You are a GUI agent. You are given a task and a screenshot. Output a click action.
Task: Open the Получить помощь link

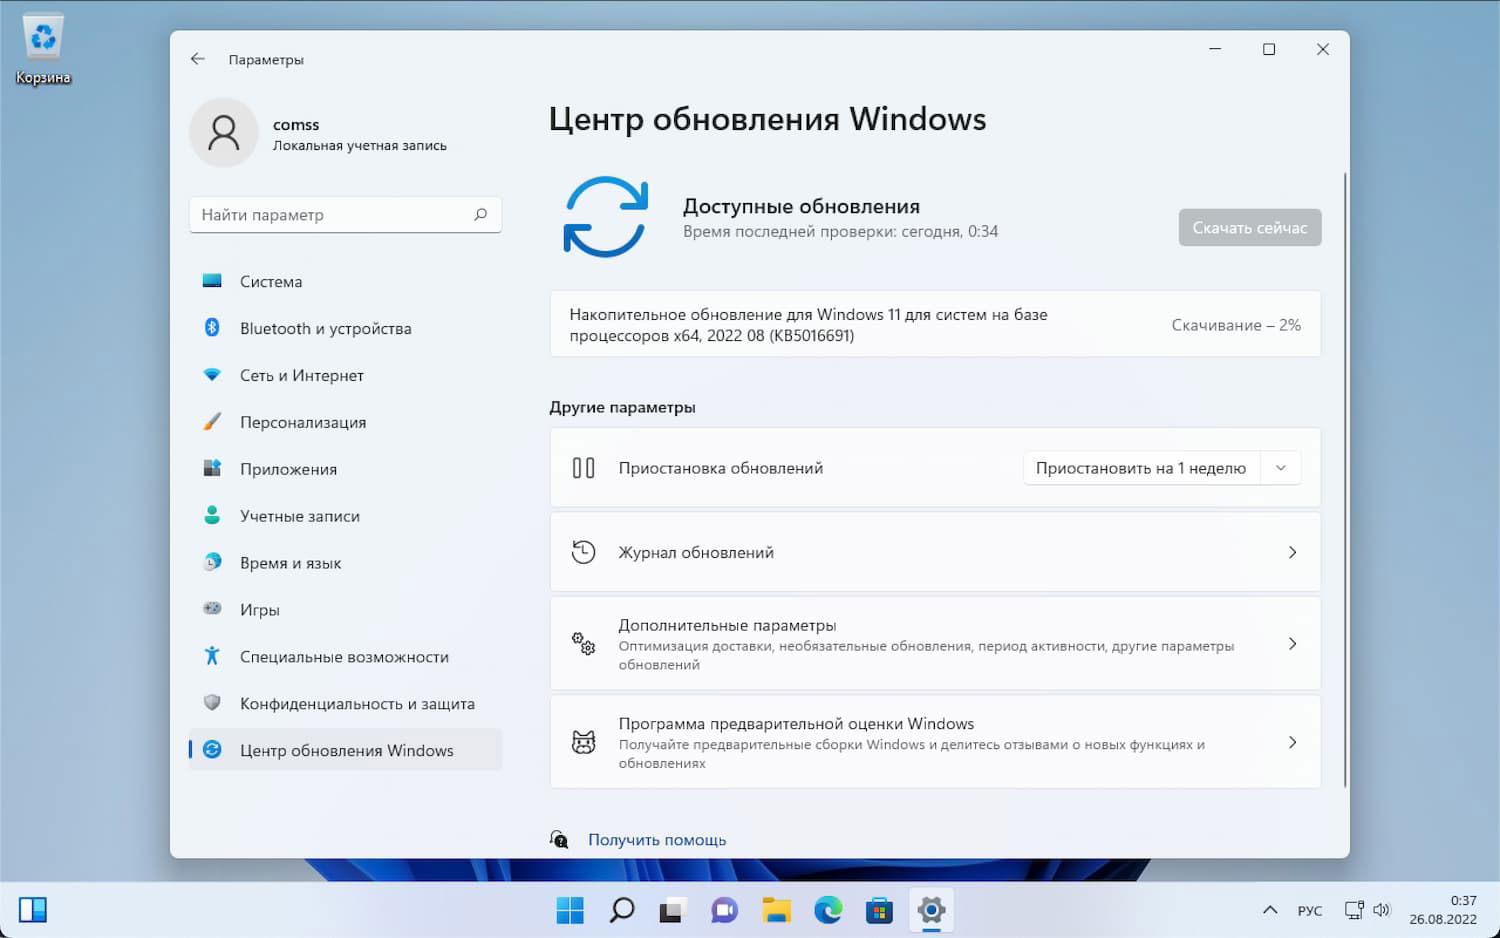657,839
